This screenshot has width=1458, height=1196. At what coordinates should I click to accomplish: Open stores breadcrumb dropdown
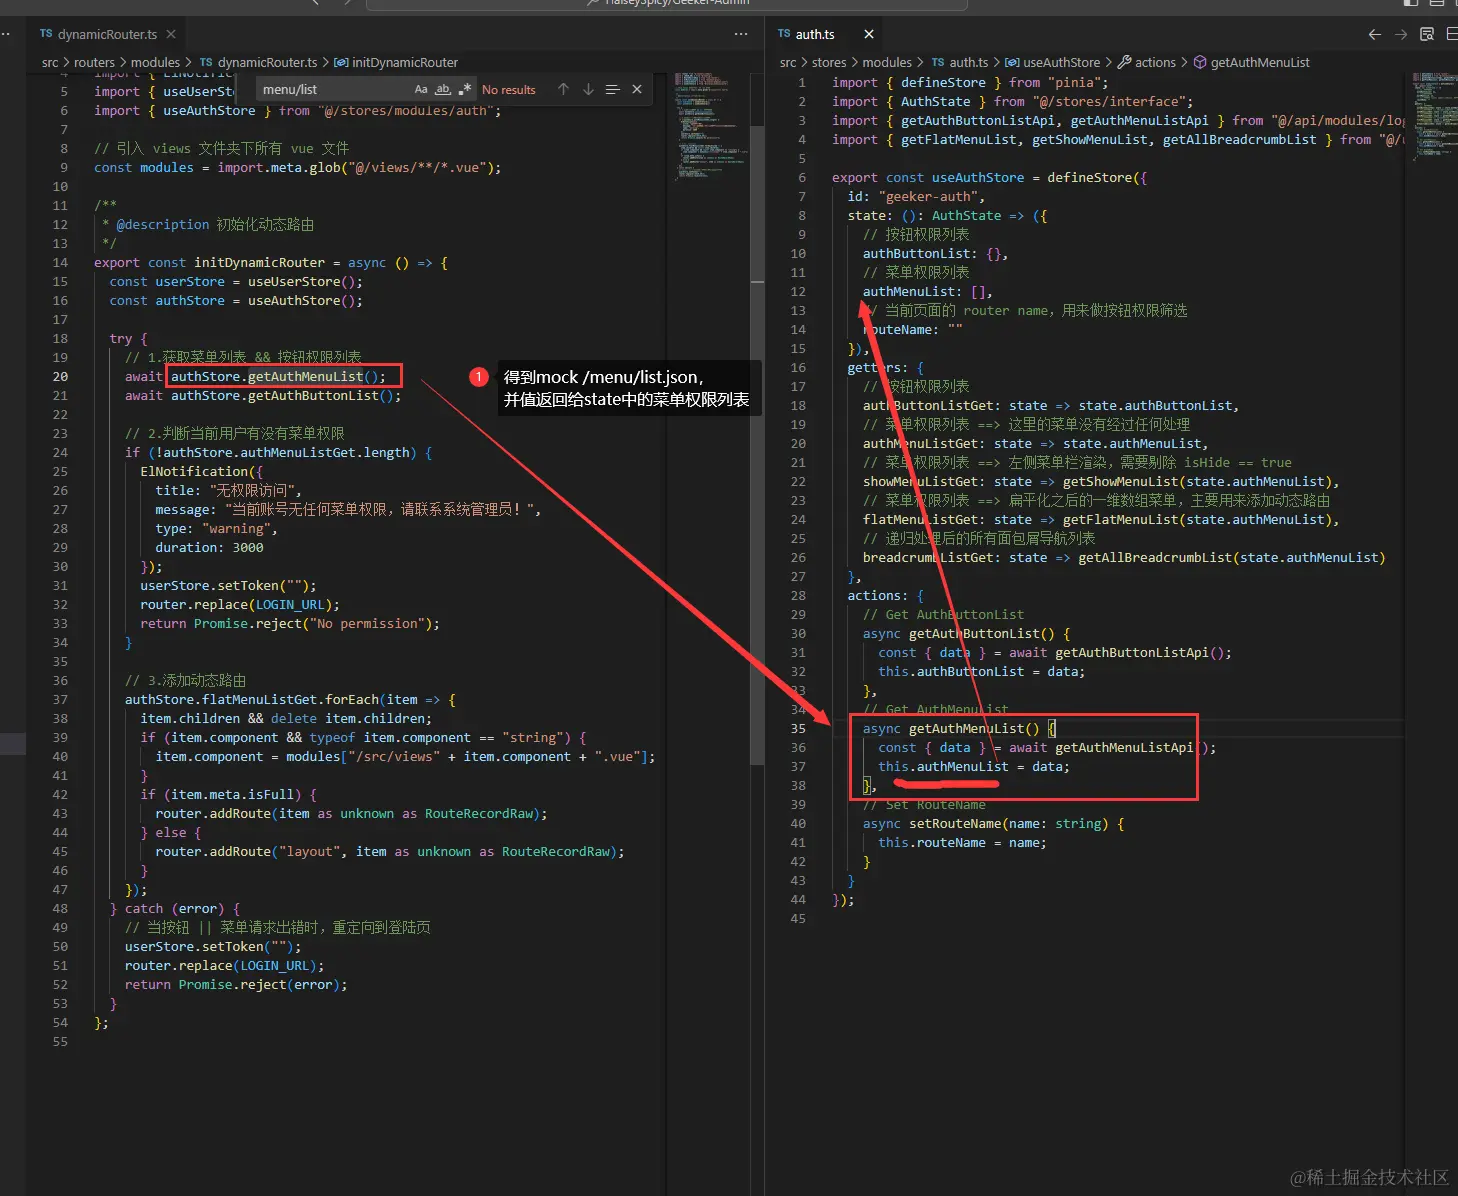(x=829, y=62)
